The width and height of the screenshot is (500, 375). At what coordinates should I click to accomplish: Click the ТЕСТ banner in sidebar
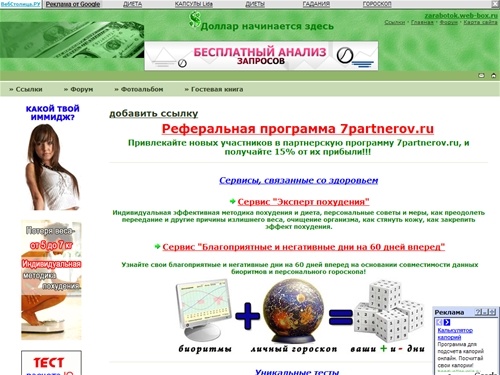[x=51, y=363]
